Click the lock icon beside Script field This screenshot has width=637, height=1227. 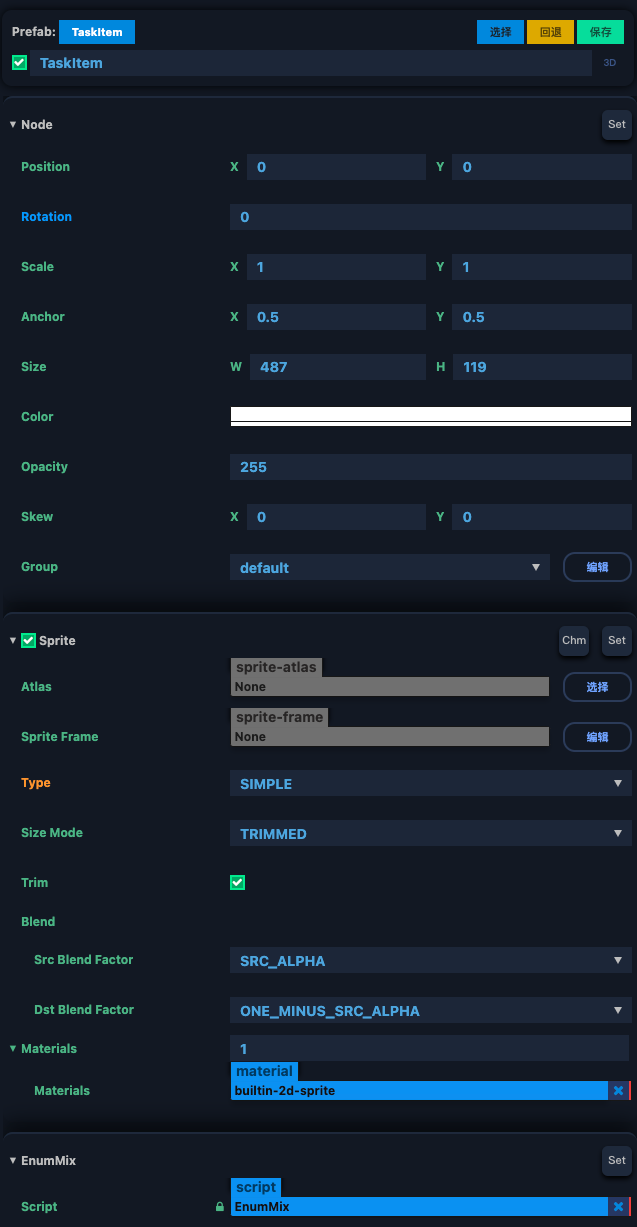220,1207
